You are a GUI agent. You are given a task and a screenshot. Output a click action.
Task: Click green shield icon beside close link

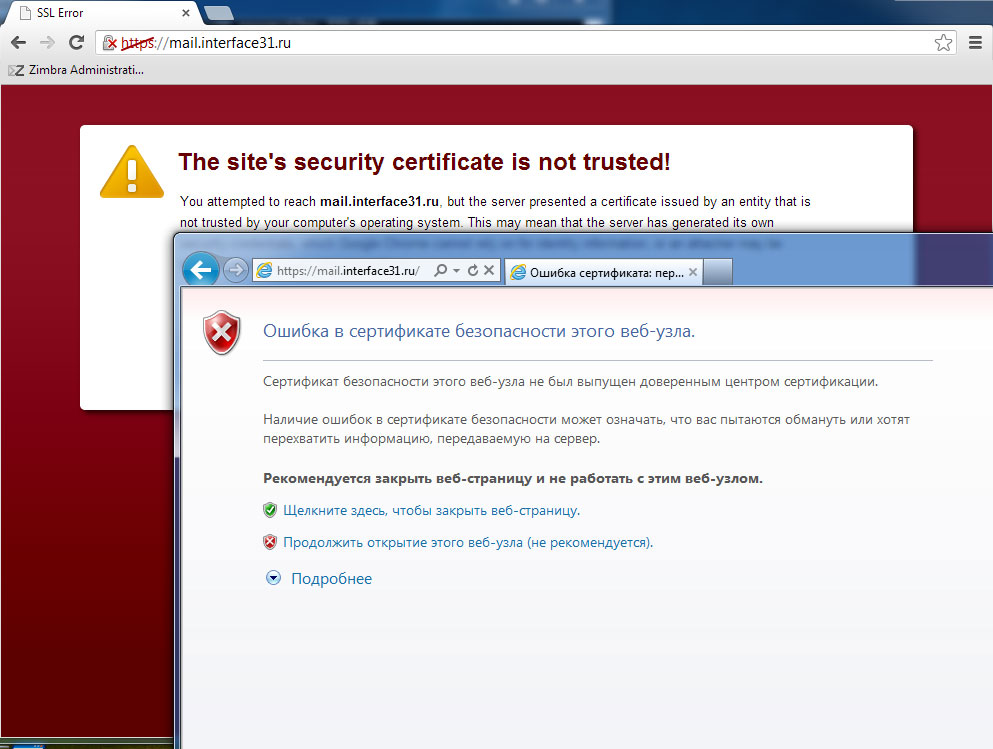[x=270, y=510]
